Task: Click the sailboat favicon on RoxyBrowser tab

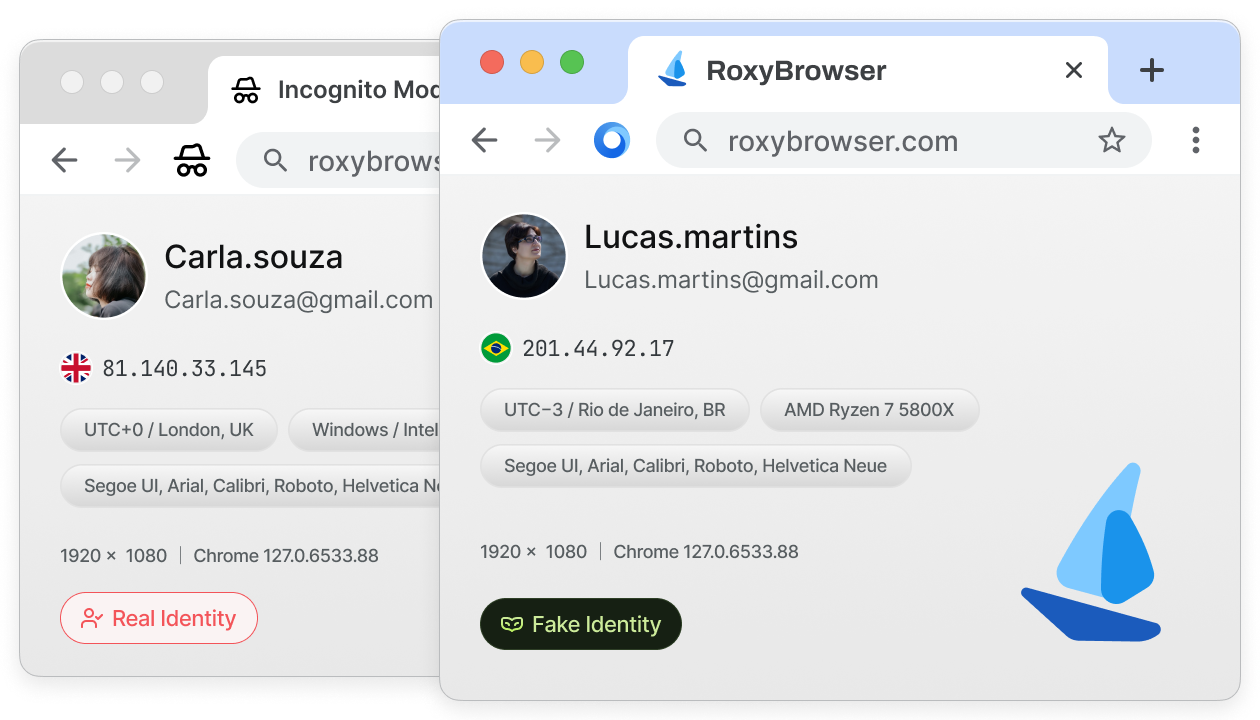Action: click(673, 69)
